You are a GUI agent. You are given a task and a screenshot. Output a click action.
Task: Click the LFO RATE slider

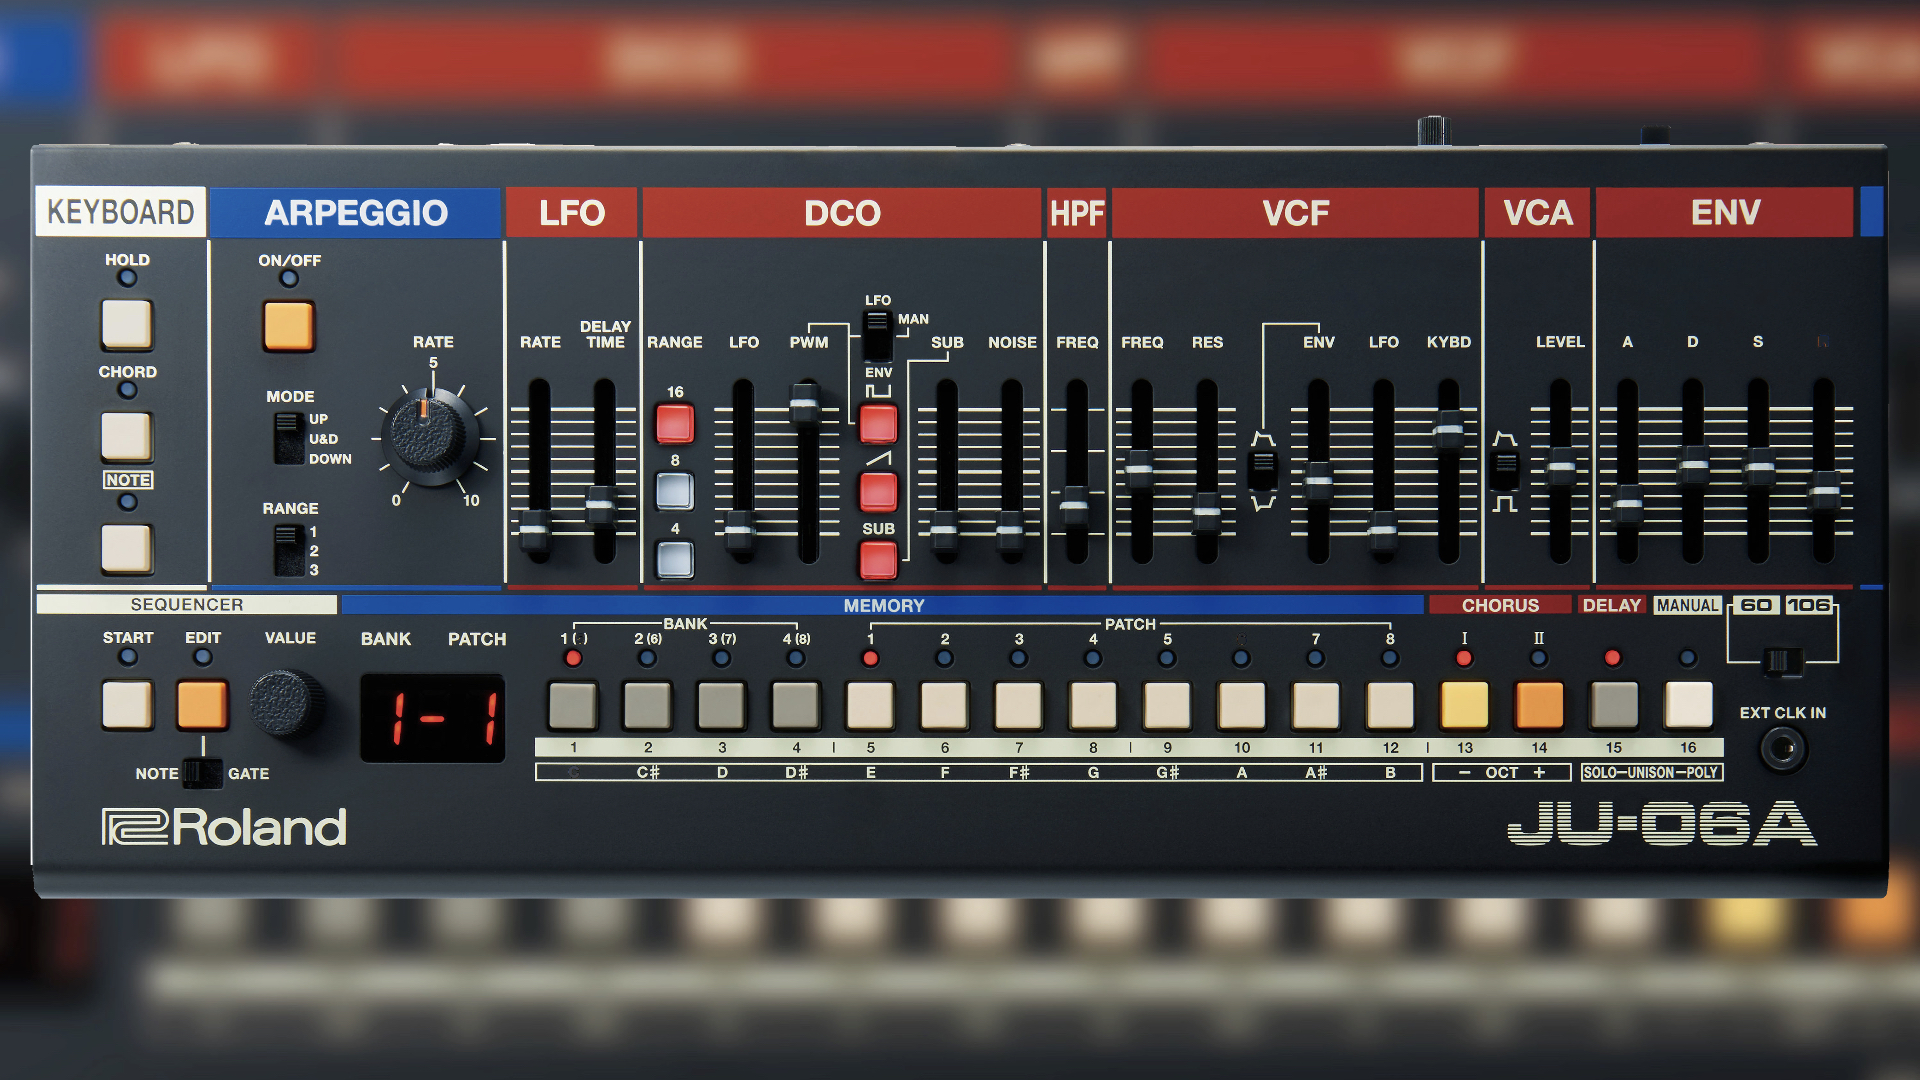point(535,529)
